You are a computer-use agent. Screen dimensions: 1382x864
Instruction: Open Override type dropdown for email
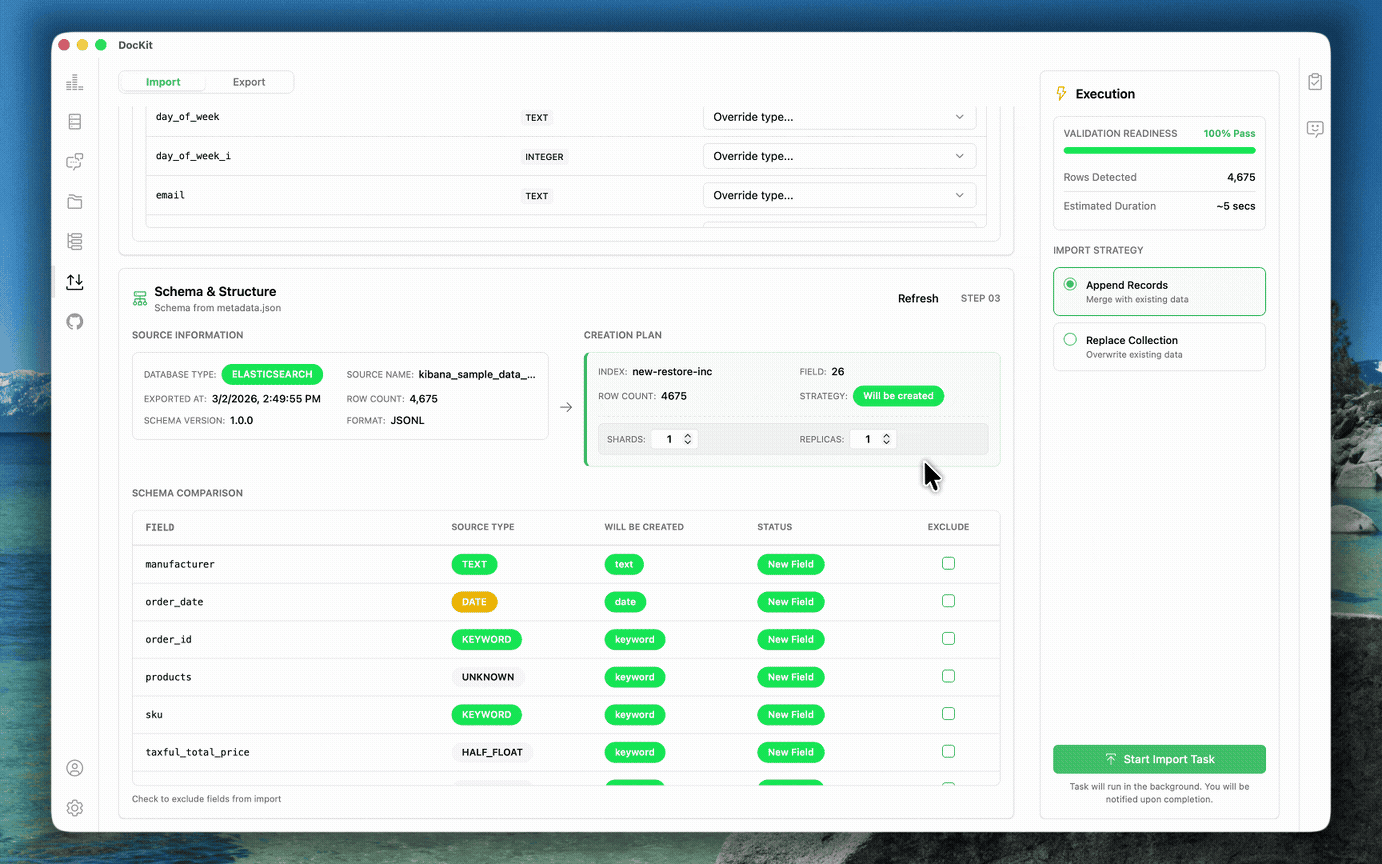point(839,195)
